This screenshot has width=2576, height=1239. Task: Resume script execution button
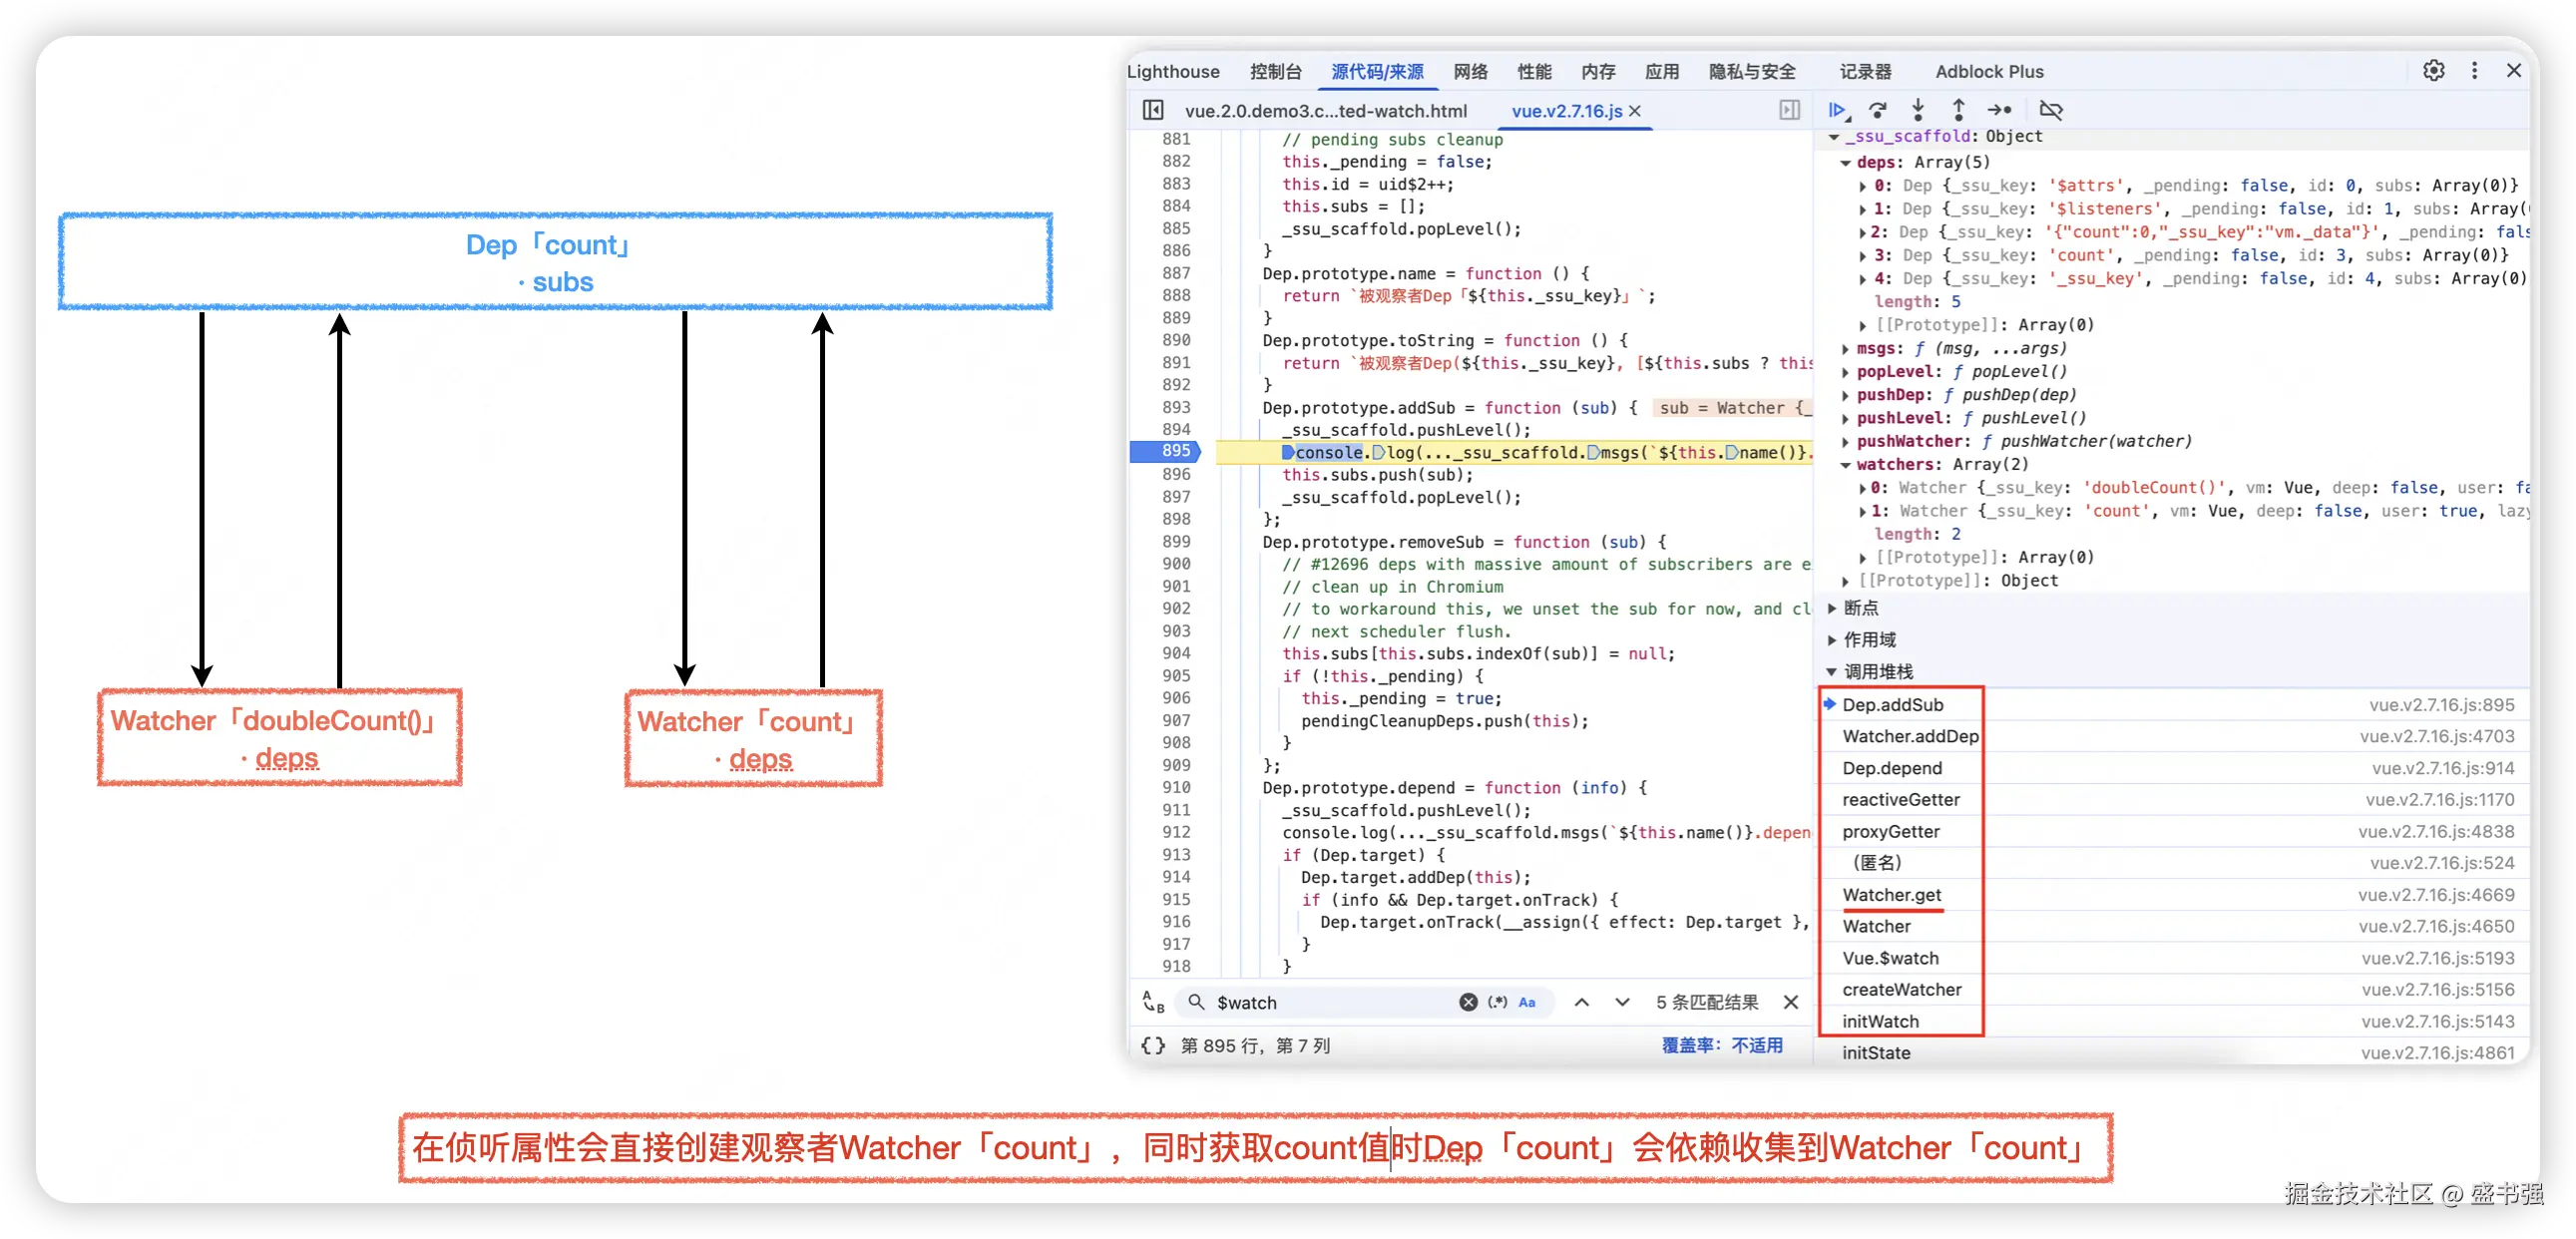click(1838, 110)
